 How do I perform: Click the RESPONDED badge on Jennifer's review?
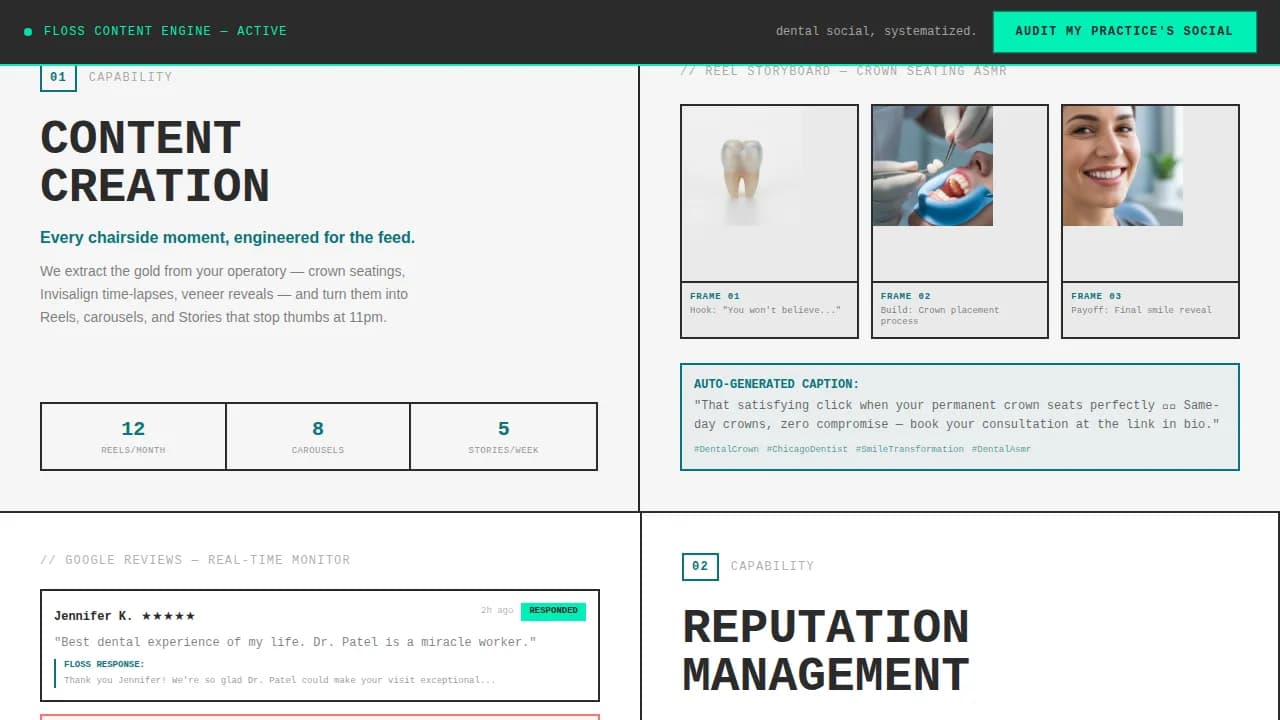[553, 611]
